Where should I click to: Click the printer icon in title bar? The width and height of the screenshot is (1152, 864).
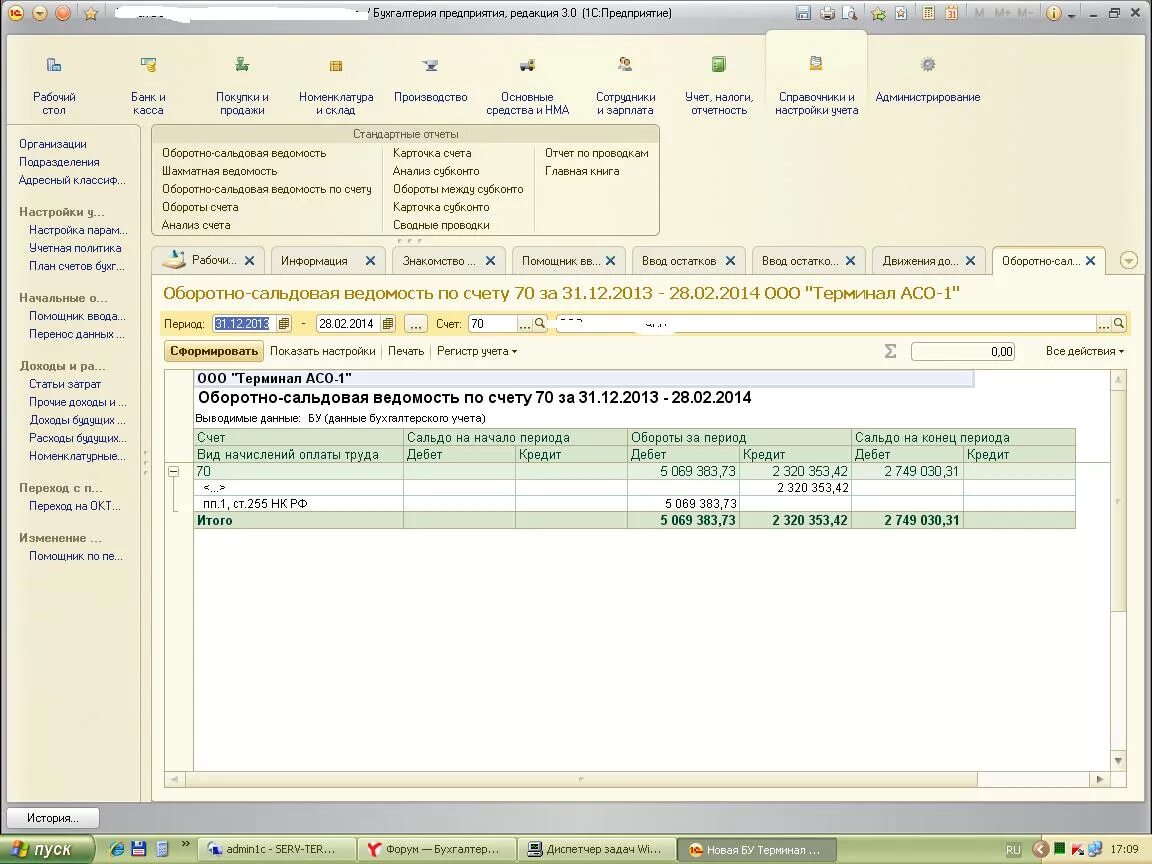tap(827, 13)
